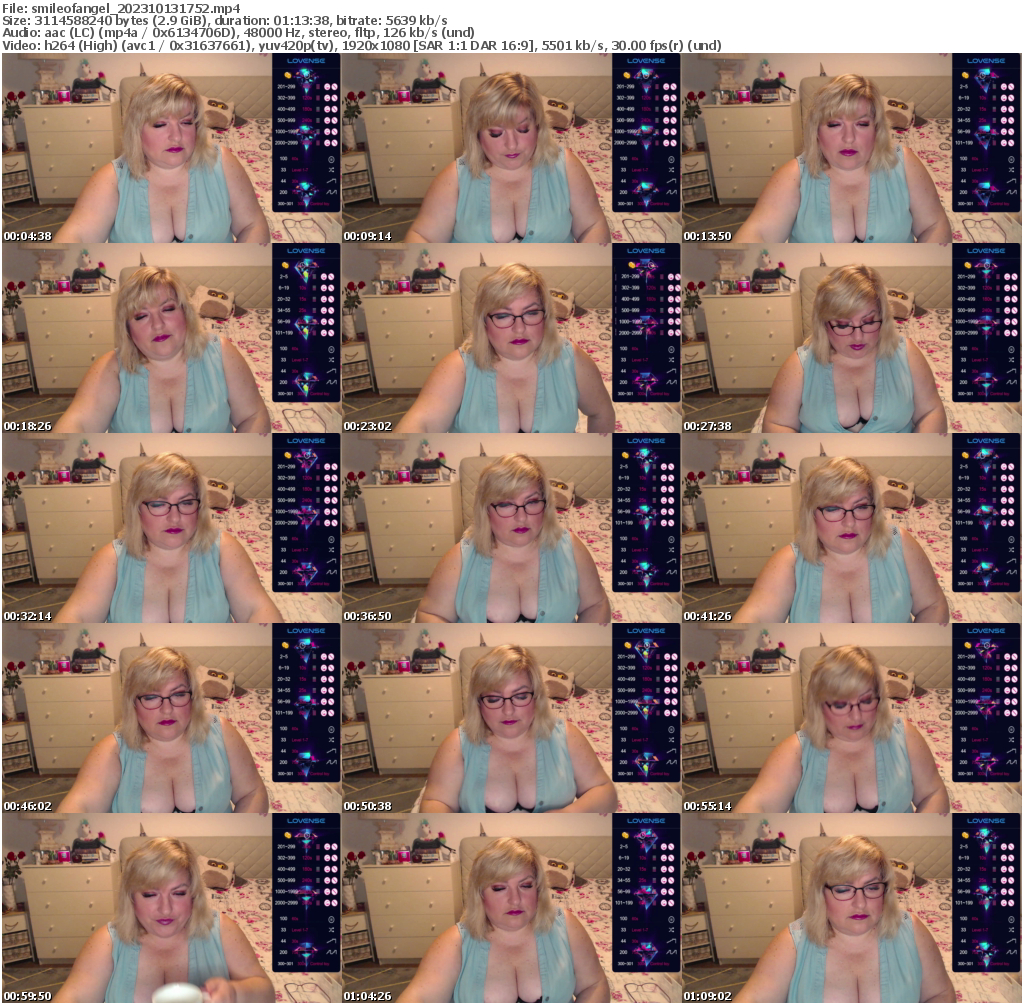The height and width of the screenshot is (1003, 1024).
Task: Click the shuffle icon beside the Level 1-7 row
Action: click(x=1011, y=170)
